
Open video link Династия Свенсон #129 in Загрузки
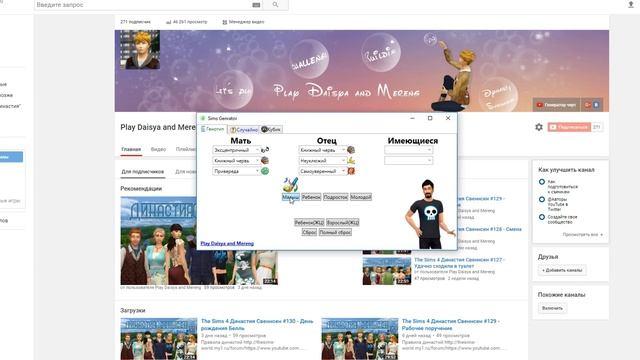tap(450, 324)
